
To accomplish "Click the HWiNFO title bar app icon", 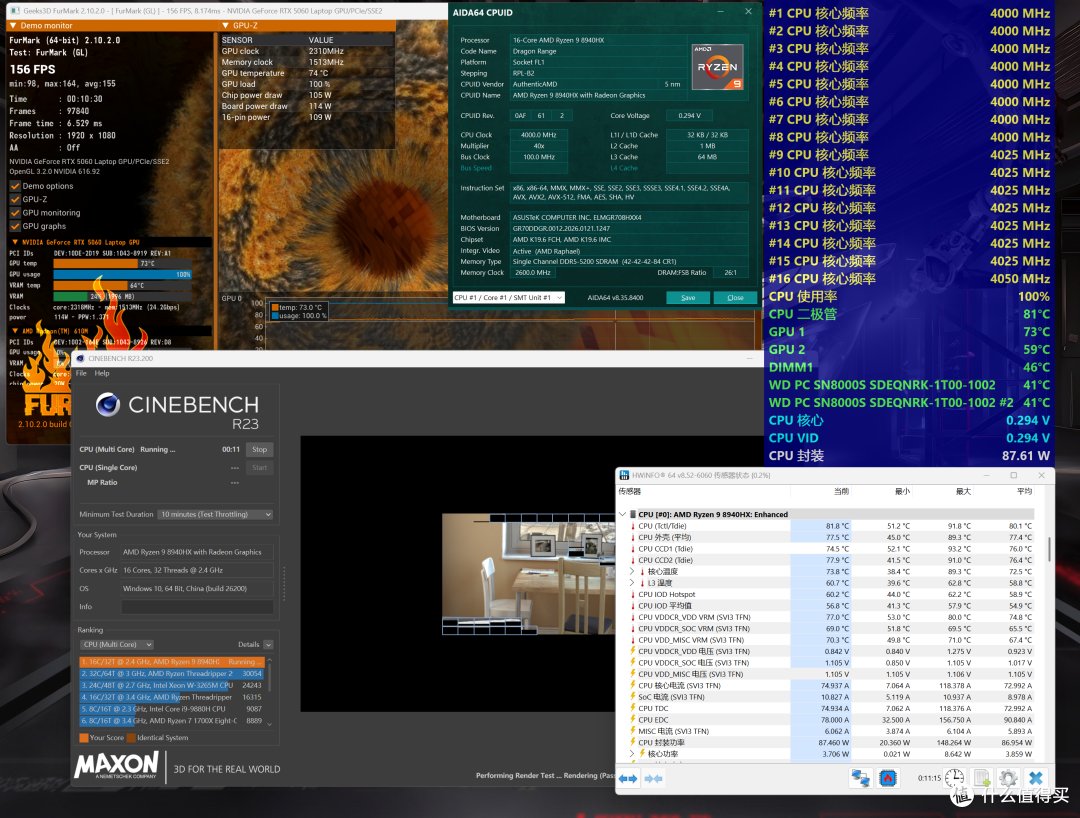I will tap(624, 475).
